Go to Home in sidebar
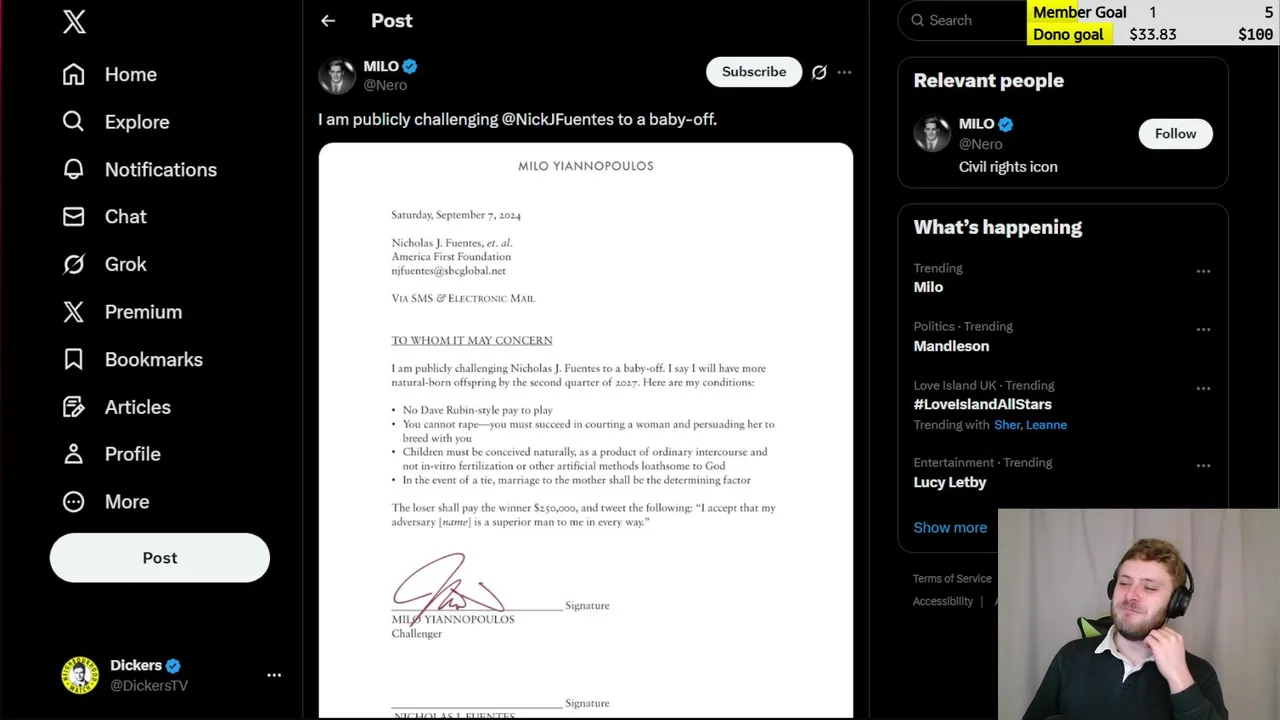 click(x=110, y=75)
